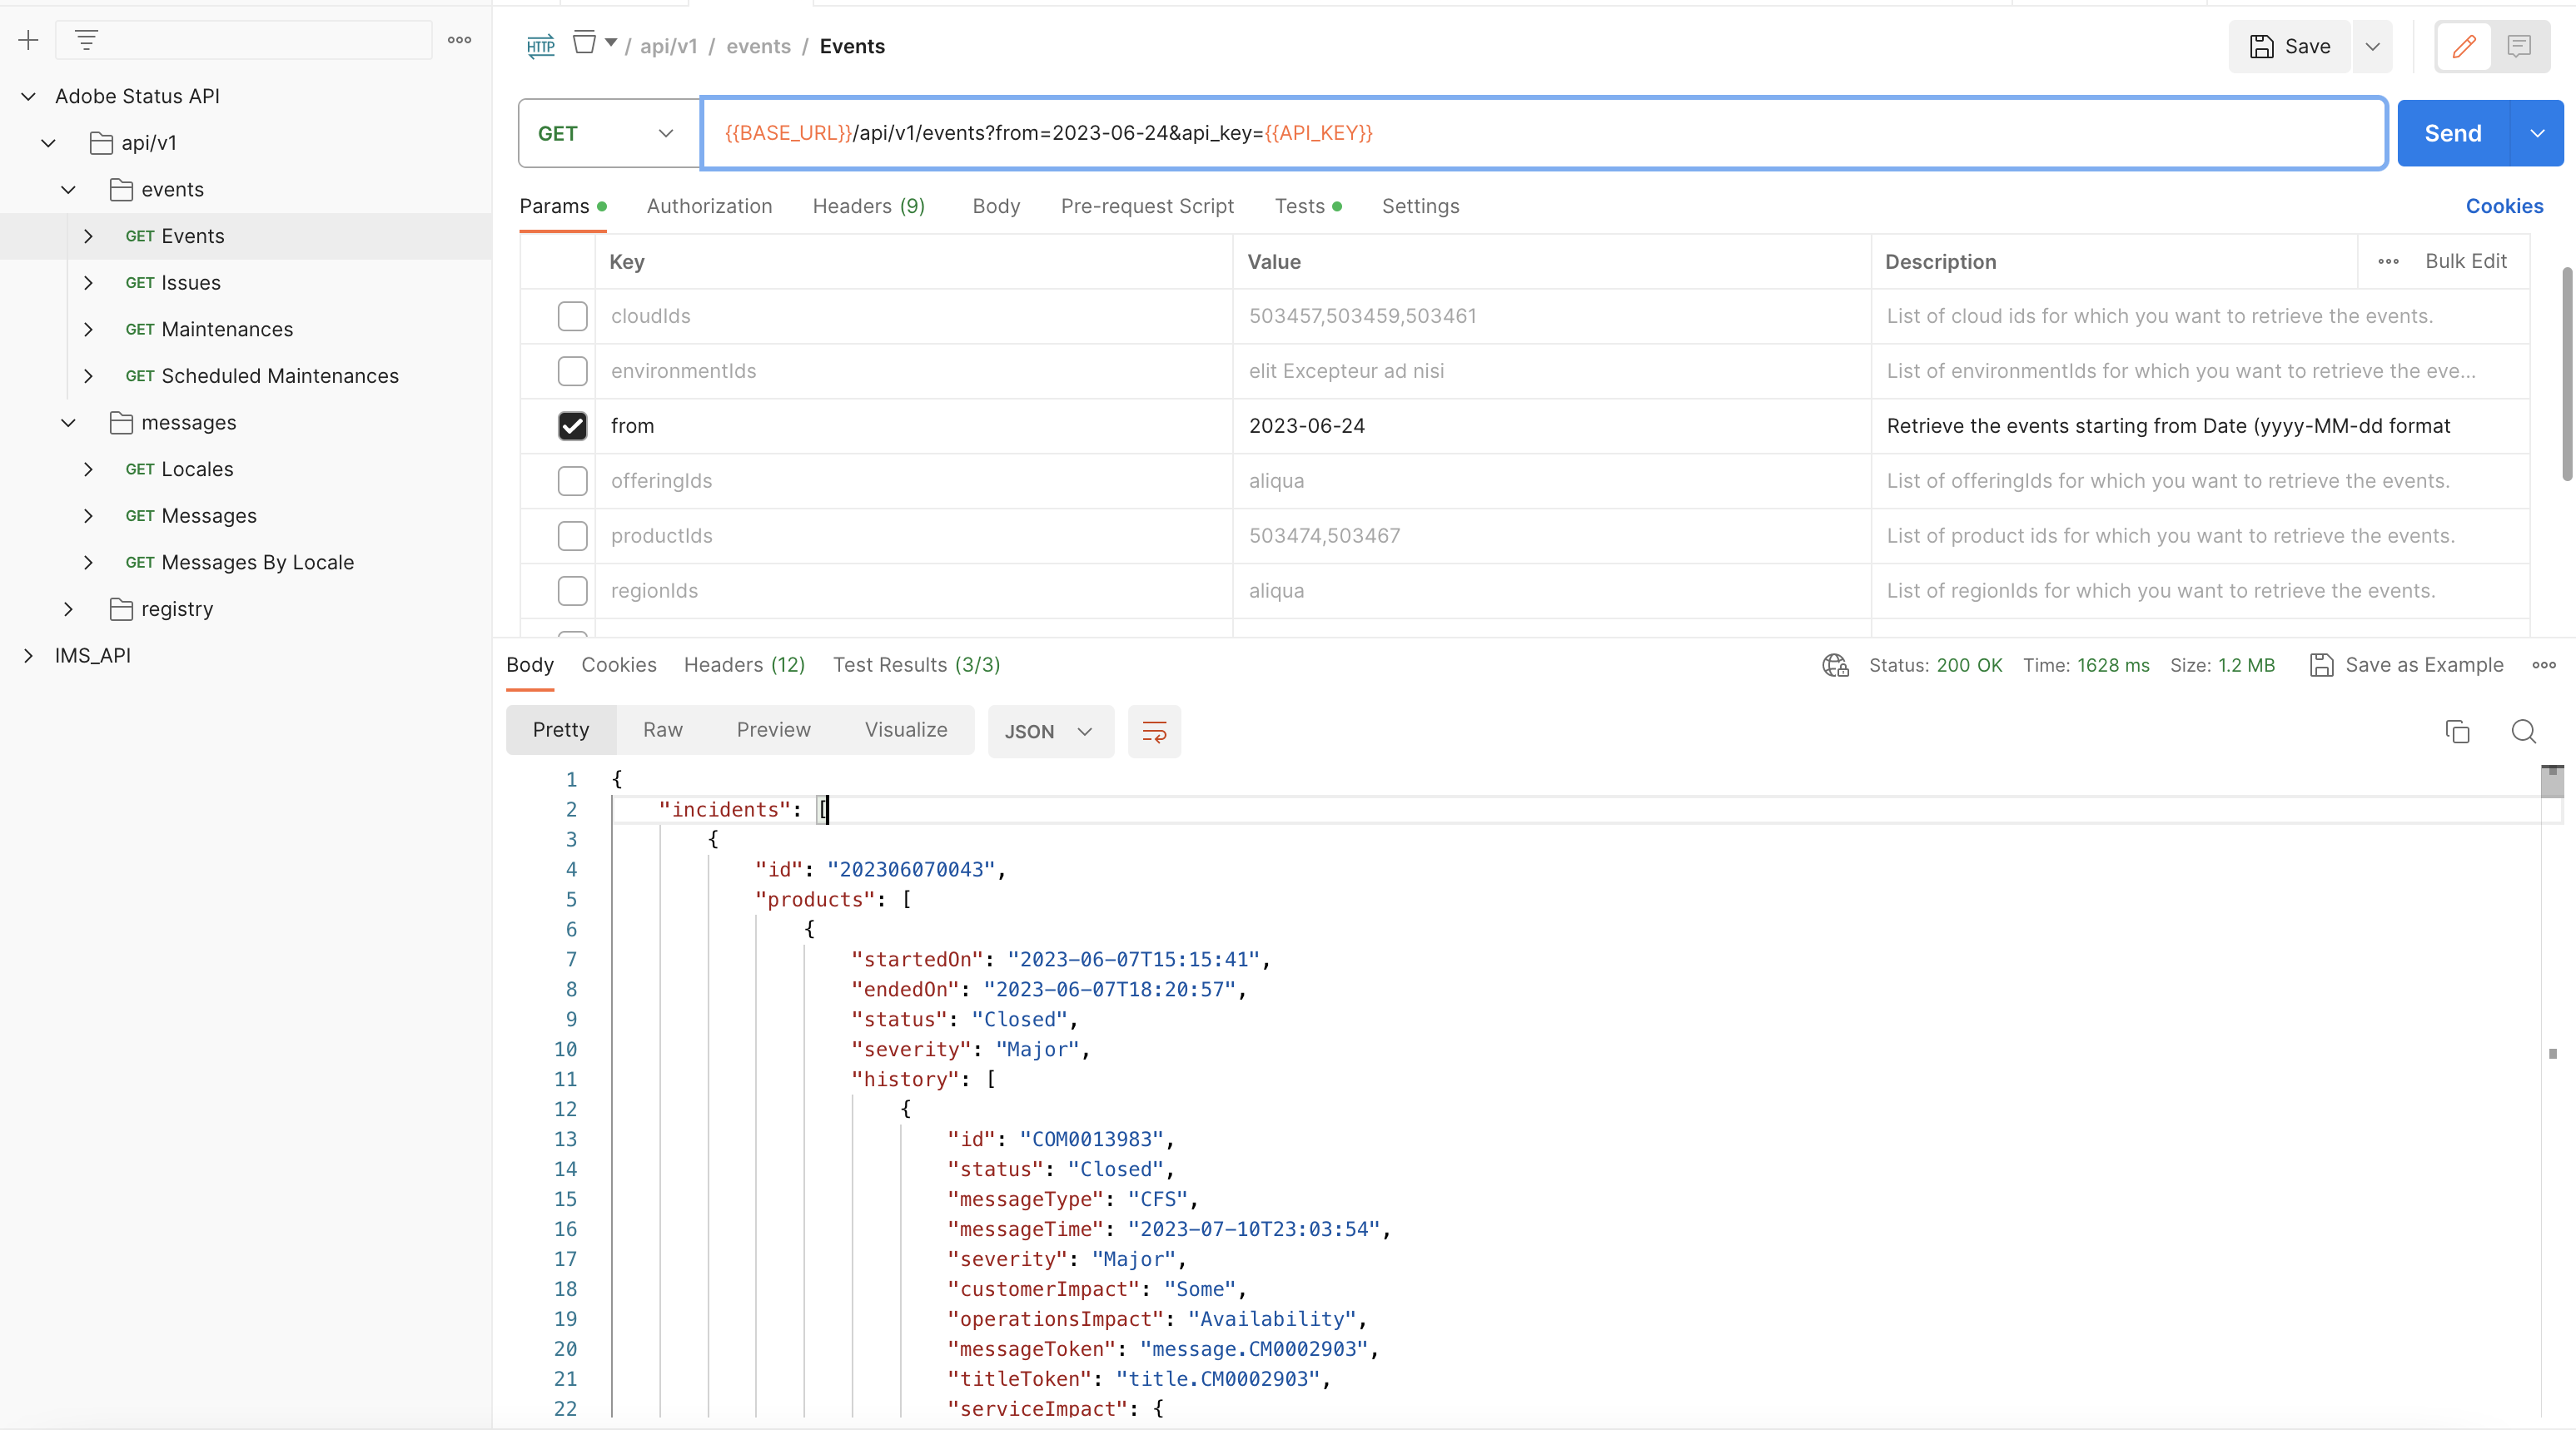
Task: Switch to the Headers (9) request tab
Action: 868,206
